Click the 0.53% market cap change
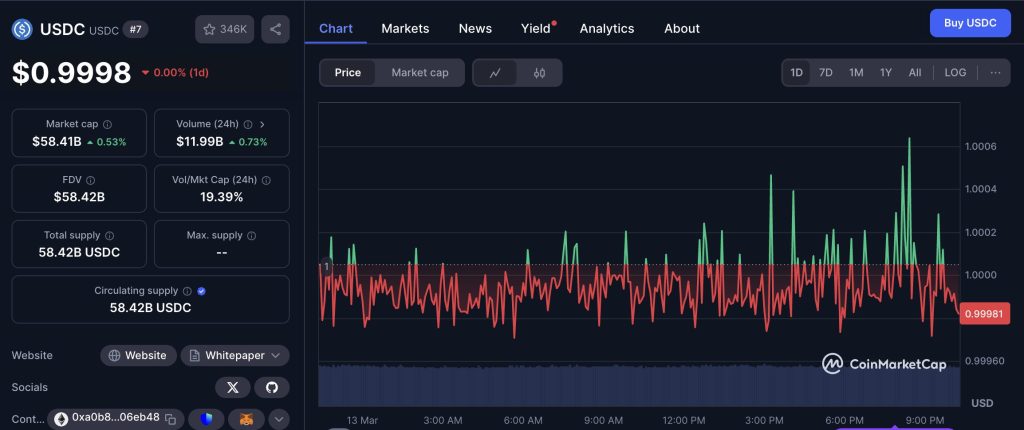 106,142
